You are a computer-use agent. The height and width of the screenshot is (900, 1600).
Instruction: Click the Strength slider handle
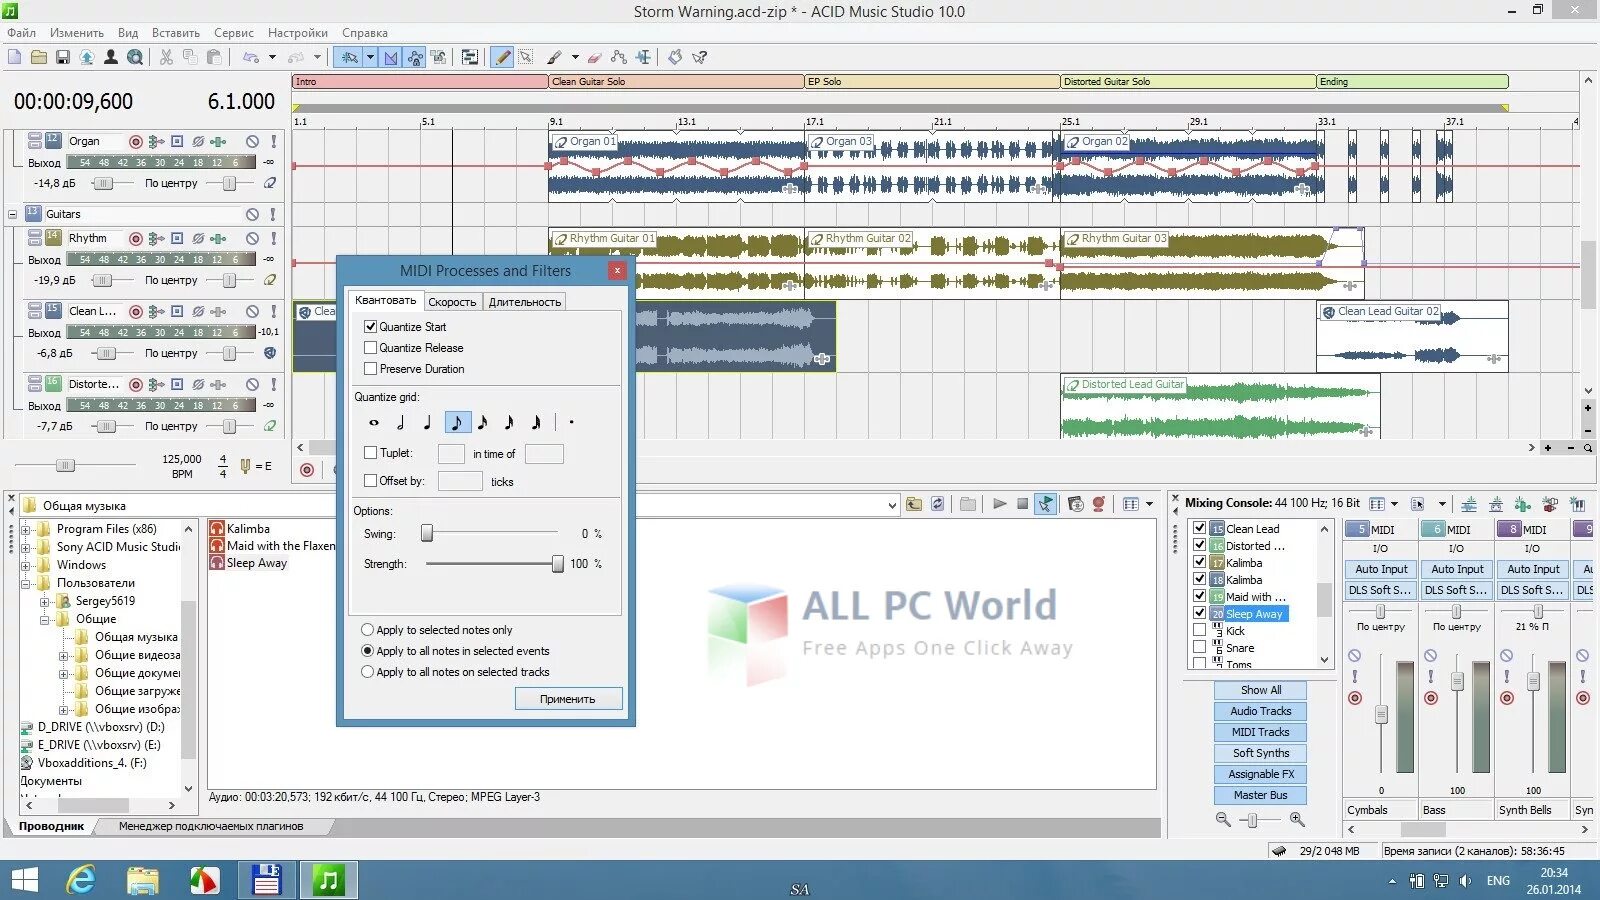pos(557,564)
